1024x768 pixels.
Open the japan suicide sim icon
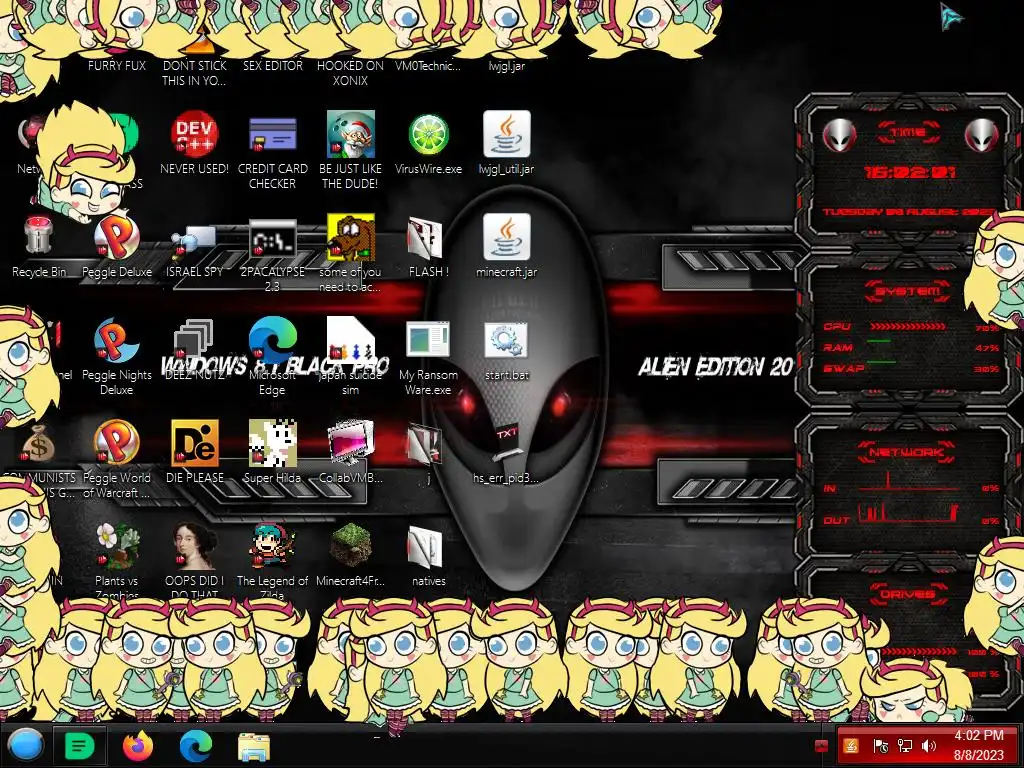coord(351,341)
